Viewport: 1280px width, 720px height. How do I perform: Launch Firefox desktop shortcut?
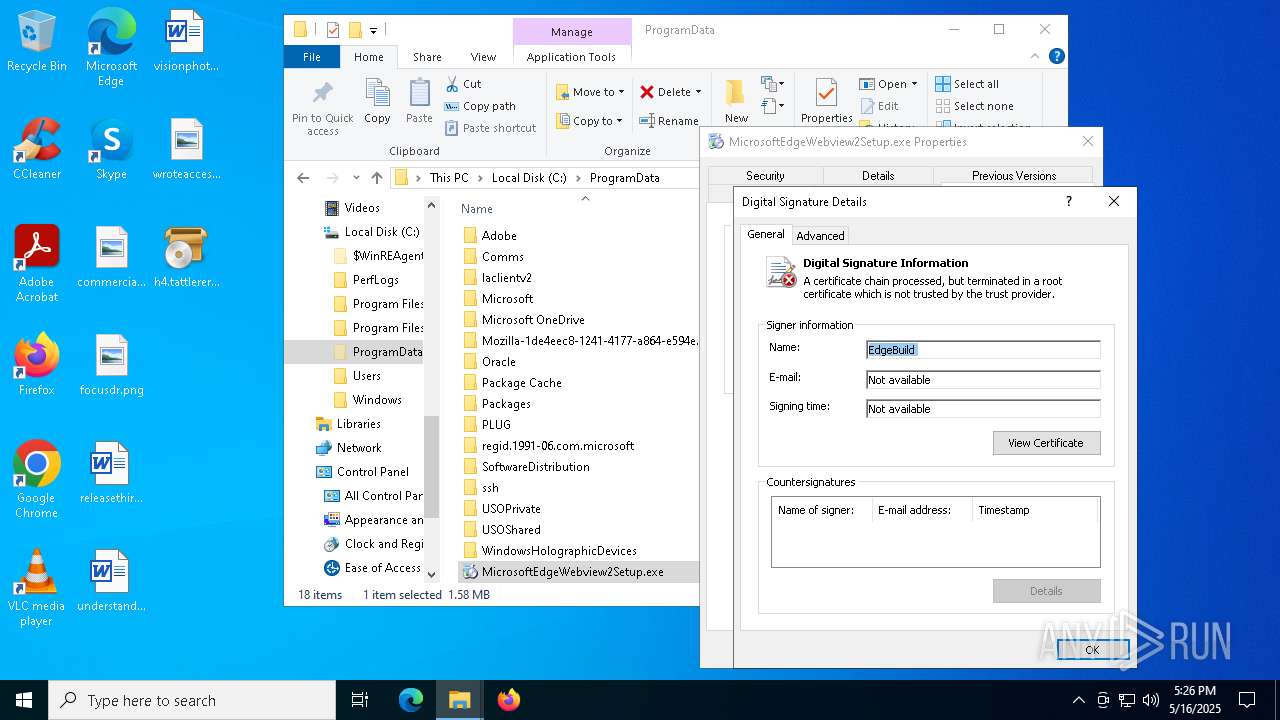tap(37, 364)
